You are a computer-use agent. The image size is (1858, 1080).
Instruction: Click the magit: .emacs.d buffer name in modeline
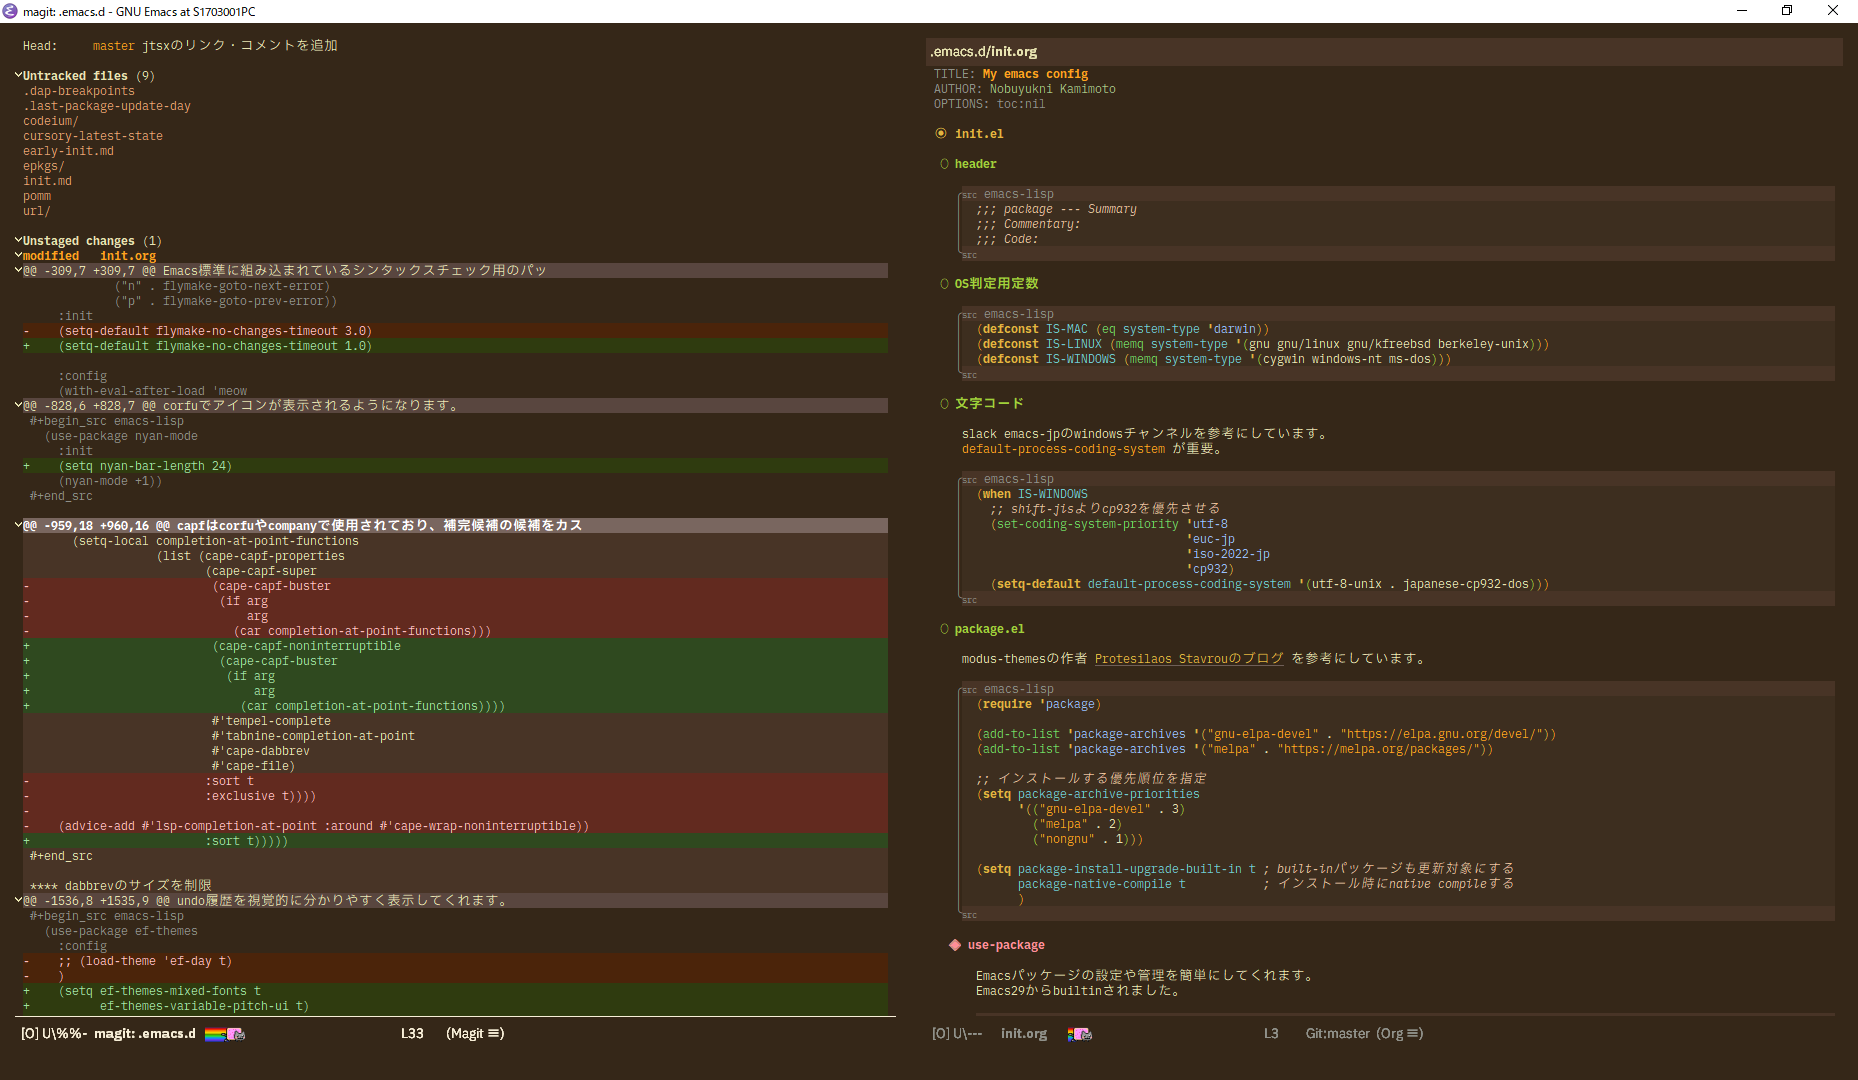144,1034
